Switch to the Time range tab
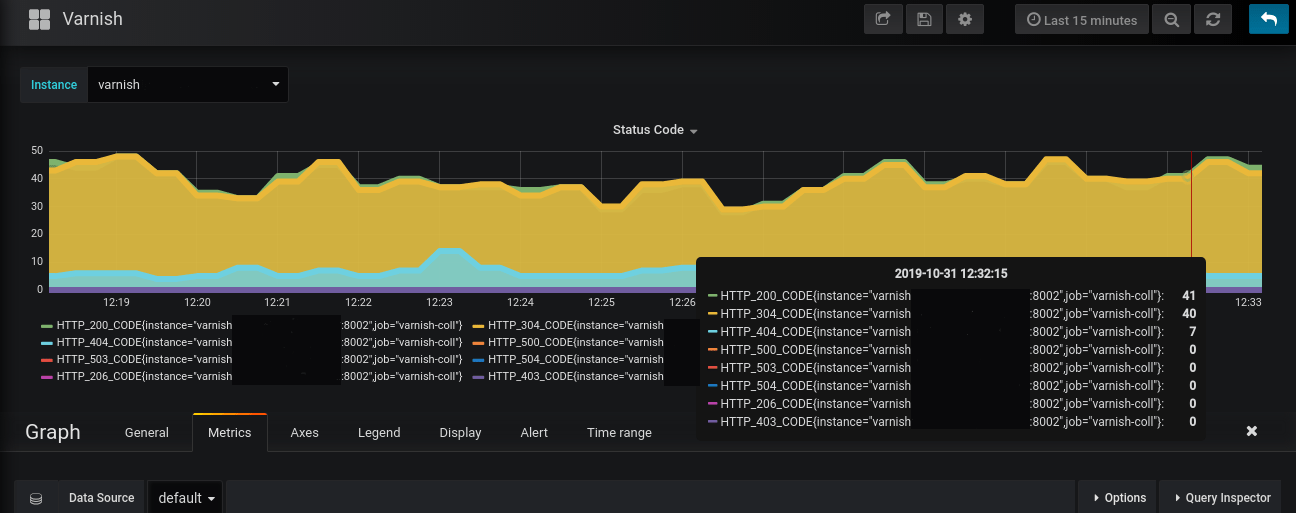This screenshot has width=1296, height=513. point(619,433)
